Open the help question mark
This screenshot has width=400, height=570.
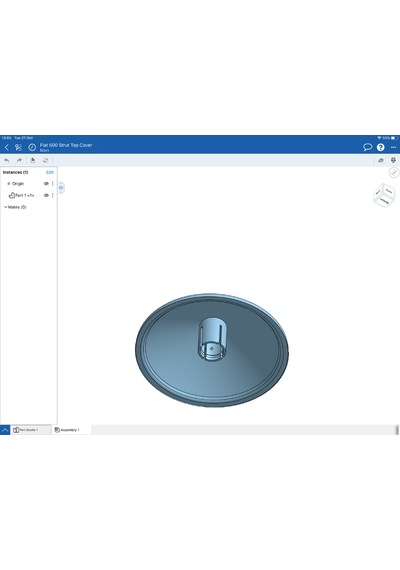(x=380, y=147)
